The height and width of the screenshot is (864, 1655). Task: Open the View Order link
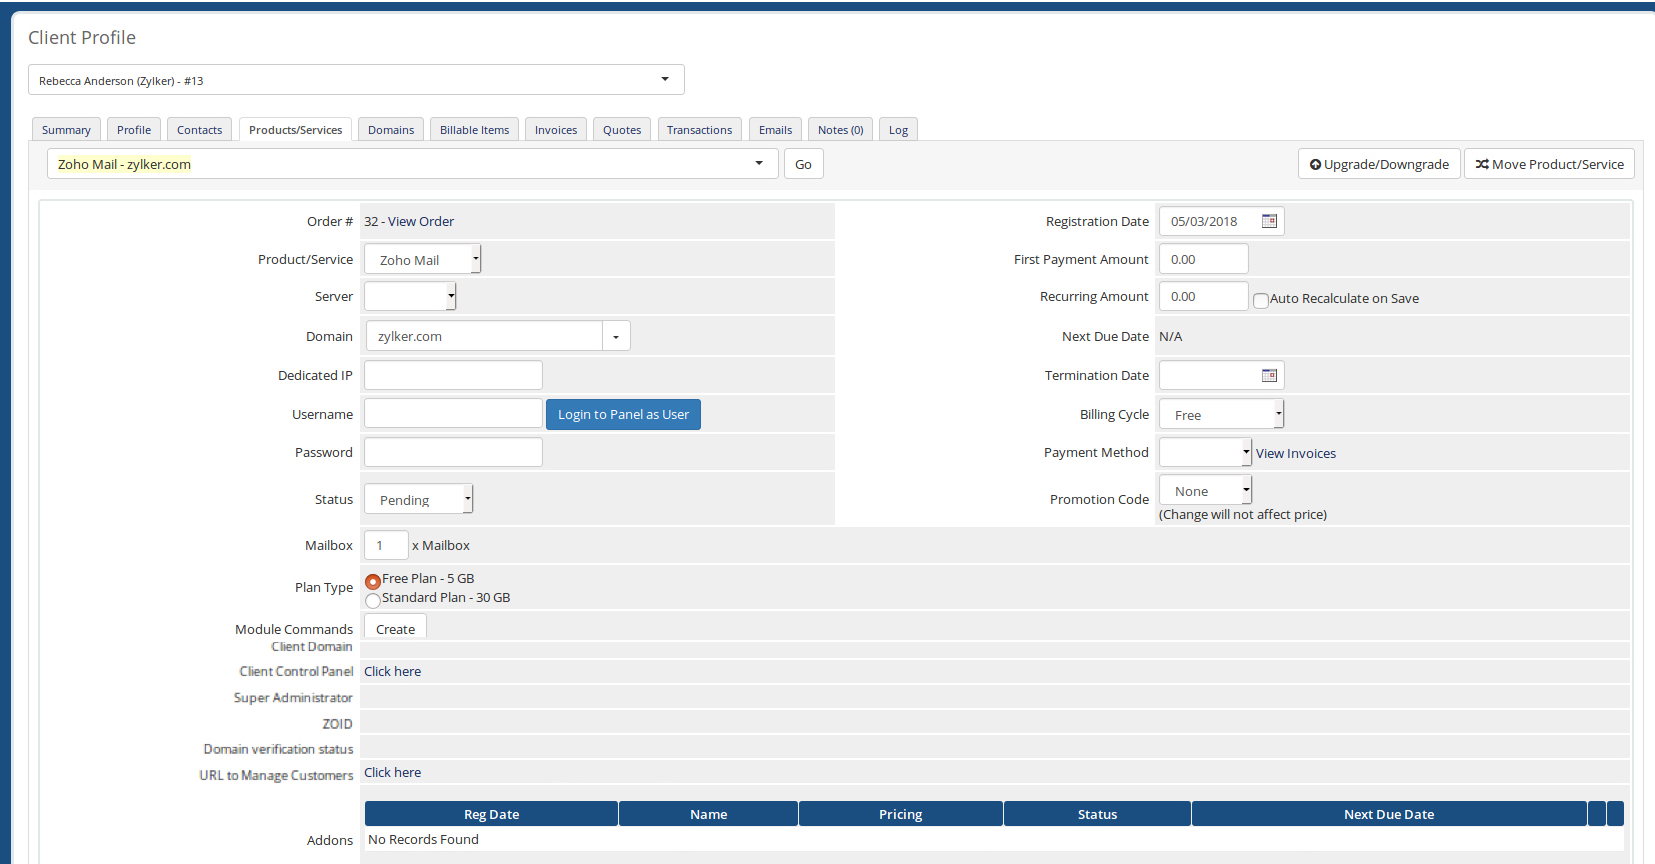point(421,221)
